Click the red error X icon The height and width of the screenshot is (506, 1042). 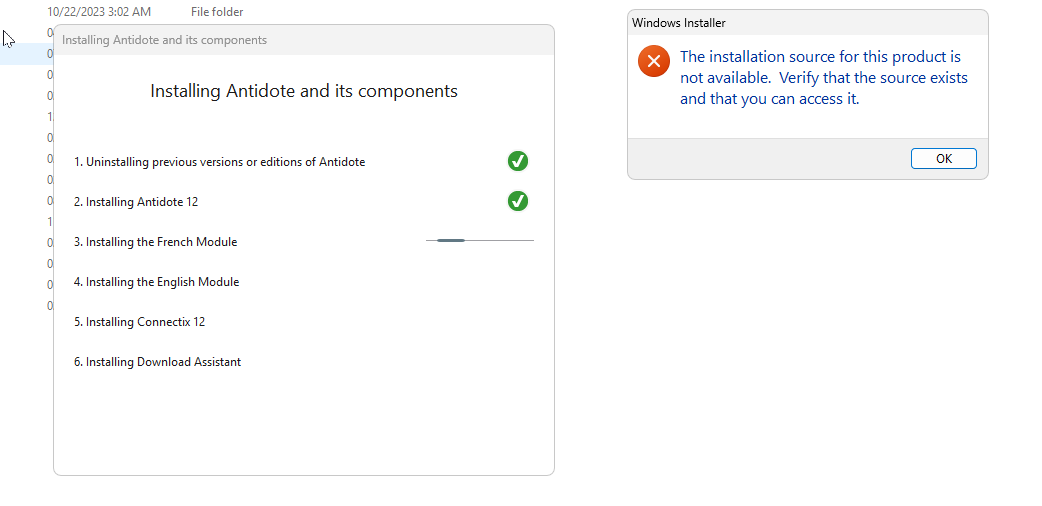tap(653, 62)
